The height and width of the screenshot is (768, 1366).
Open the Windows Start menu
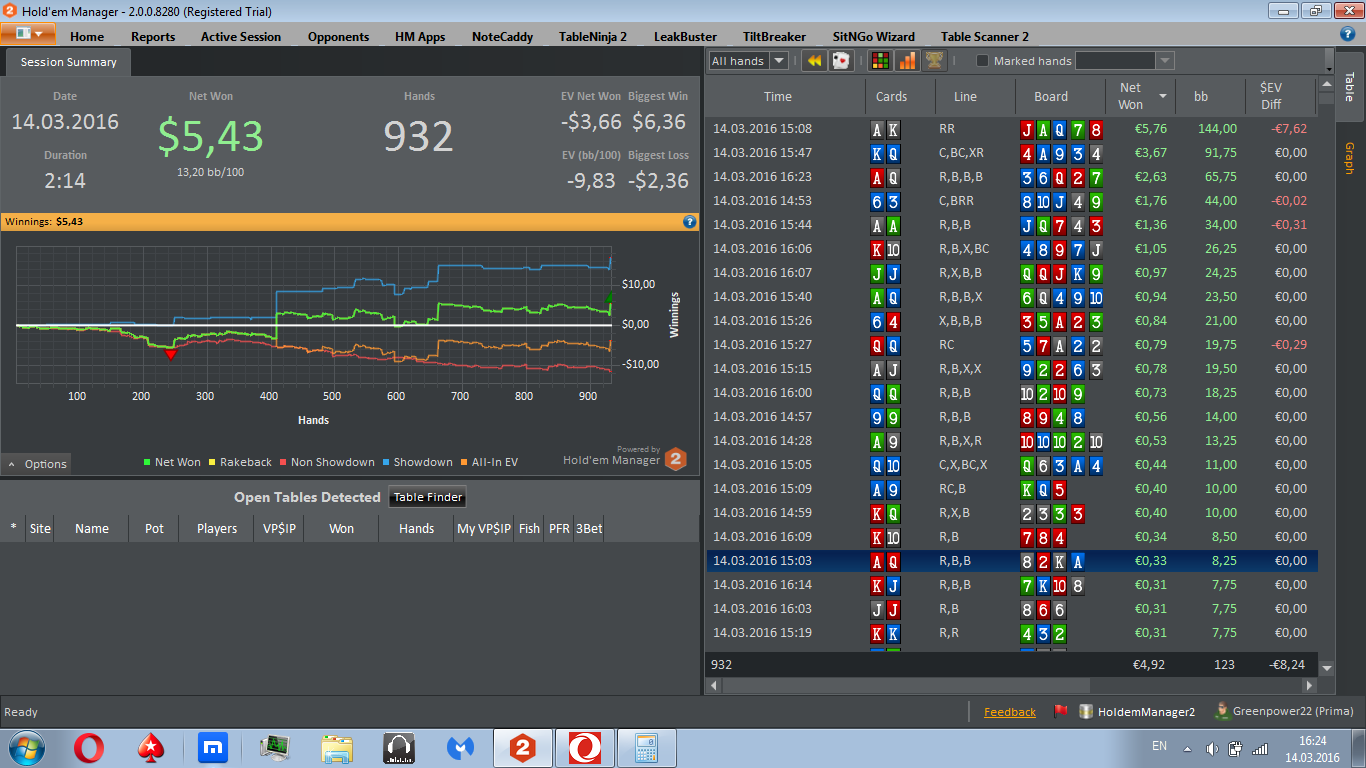[x=26, y=748]
